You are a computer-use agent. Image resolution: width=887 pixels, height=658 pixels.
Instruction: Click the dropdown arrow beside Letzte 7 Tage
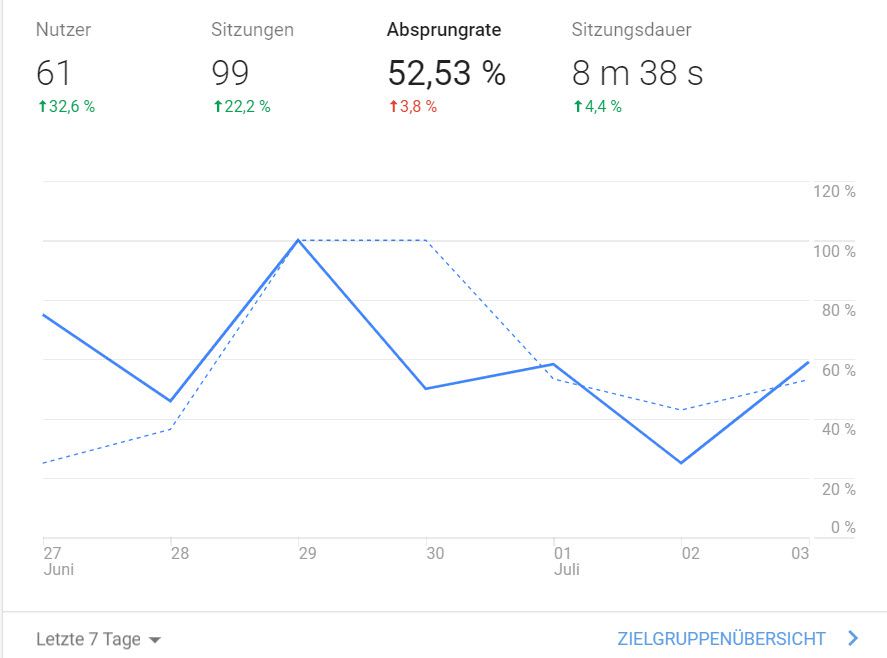(x=156, y=640)
